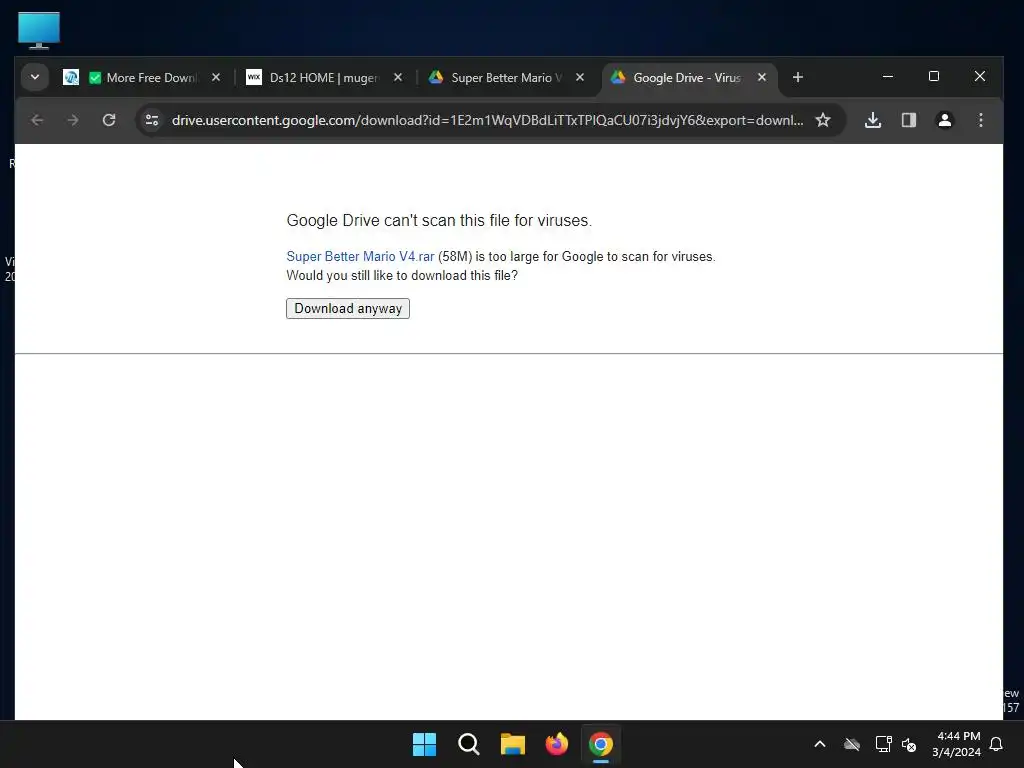Open the Windows Start menu
Viewport: 1024px width, 768px height.
[424, 744]
